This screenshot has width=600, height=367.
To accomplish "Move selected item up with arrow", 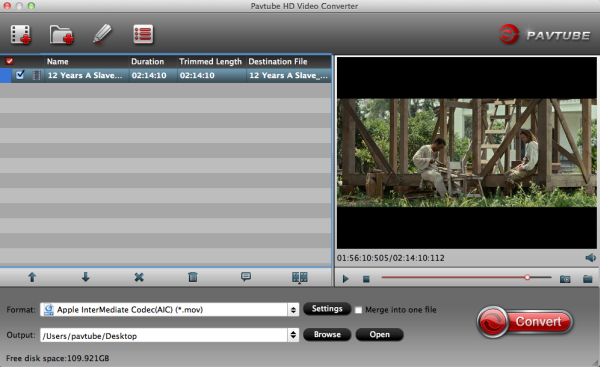I will point(32,277).
